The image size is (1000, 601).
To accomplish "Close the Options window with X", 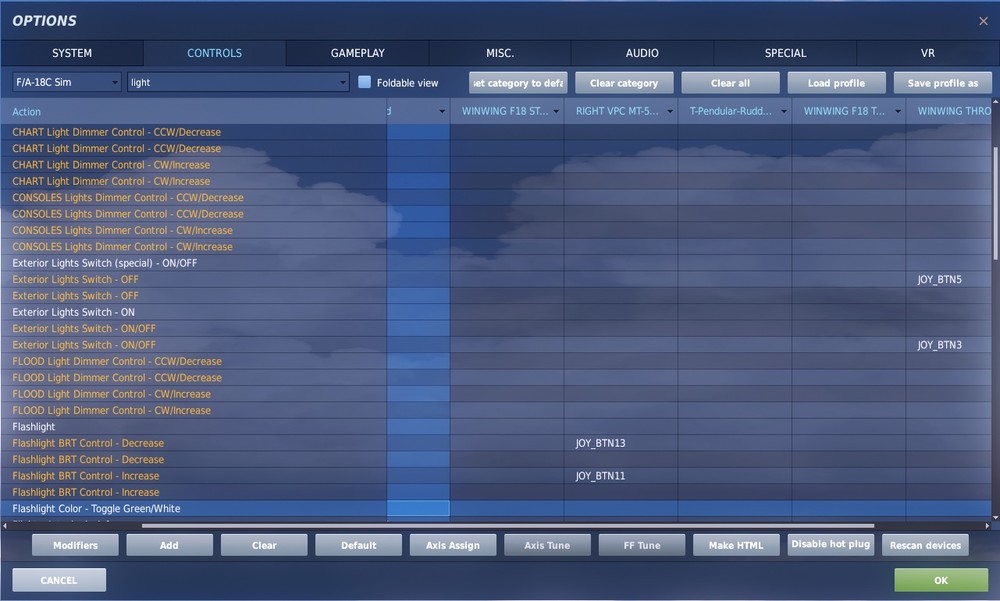I will 983,21.
